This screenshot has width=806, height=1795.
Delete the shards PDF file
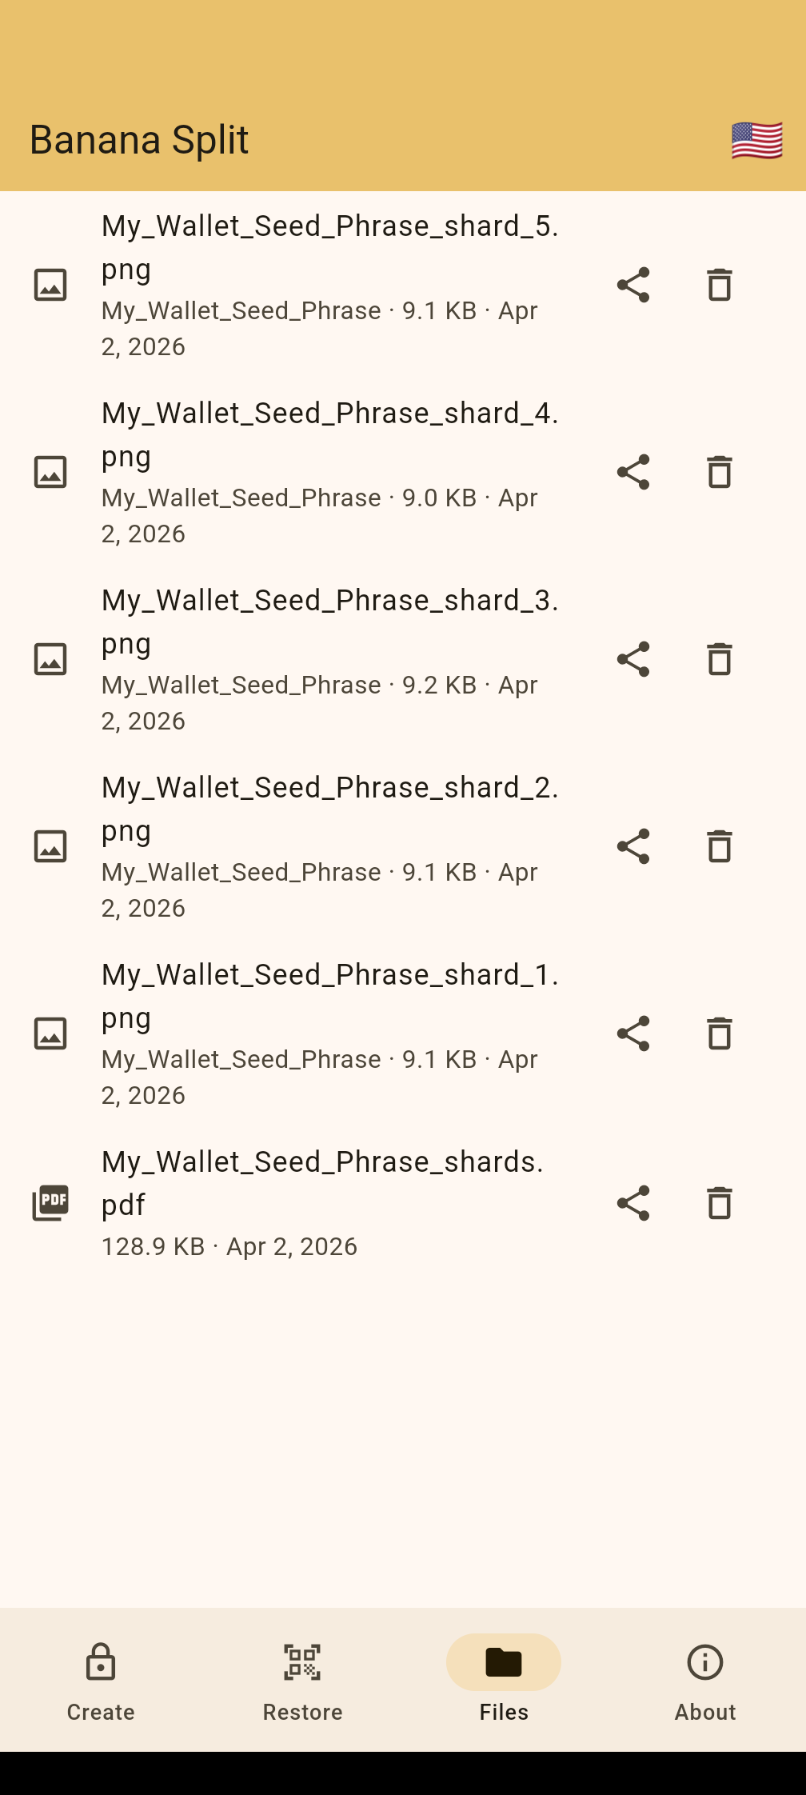click(x=719, y=1203)
